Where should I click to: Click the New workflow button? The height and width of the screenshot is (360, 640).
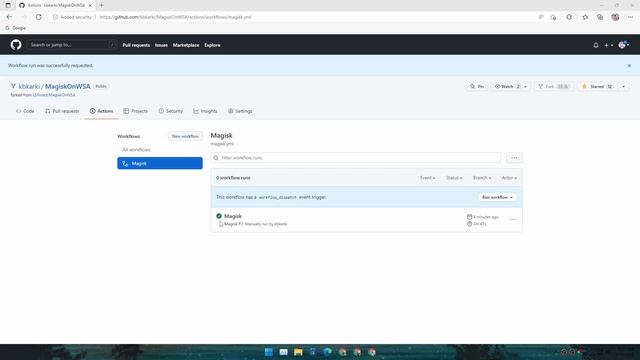pyautogui.click(x=185, y=136)
